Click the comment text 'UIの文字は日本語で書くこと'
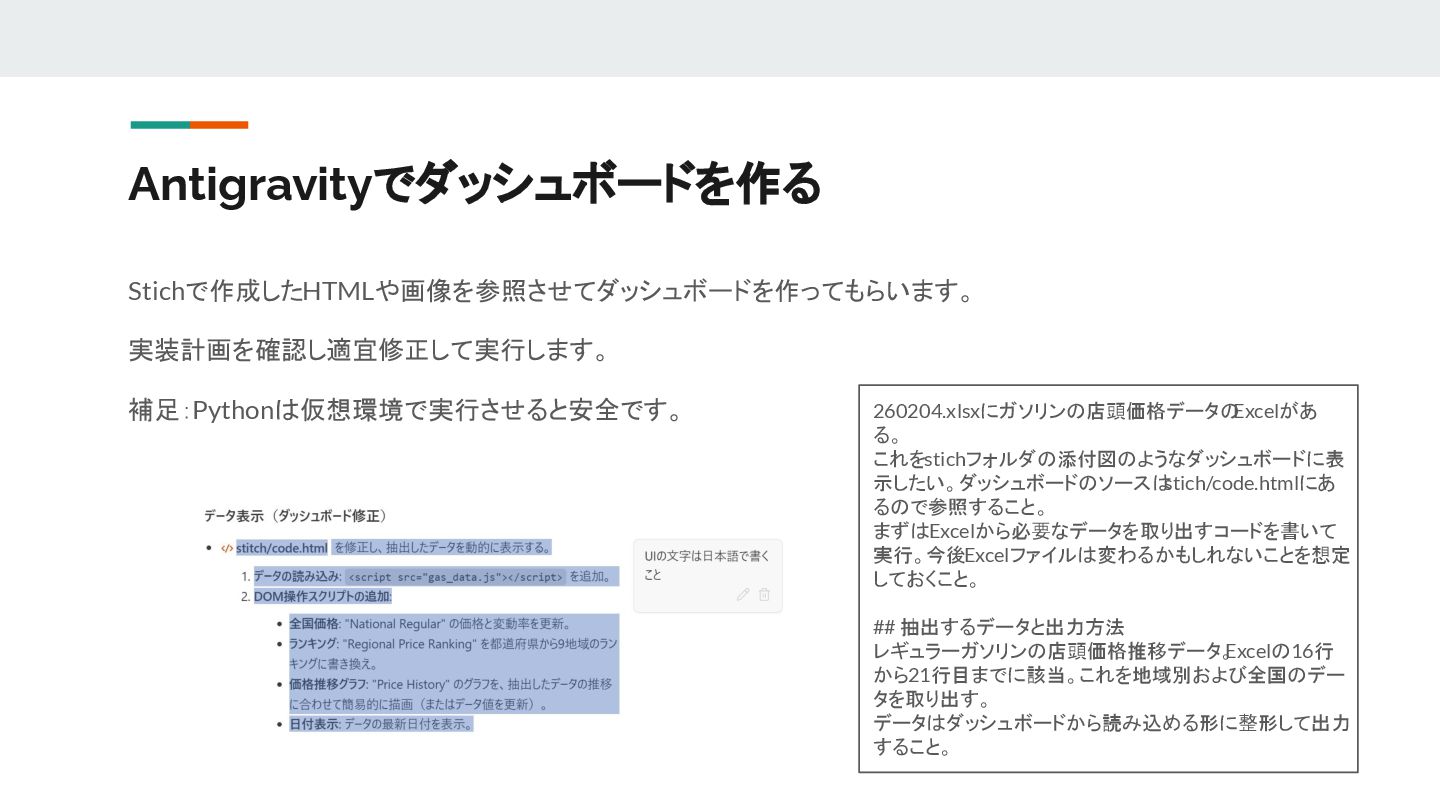This screenshot has width=1440, height=810. point(707,565)
